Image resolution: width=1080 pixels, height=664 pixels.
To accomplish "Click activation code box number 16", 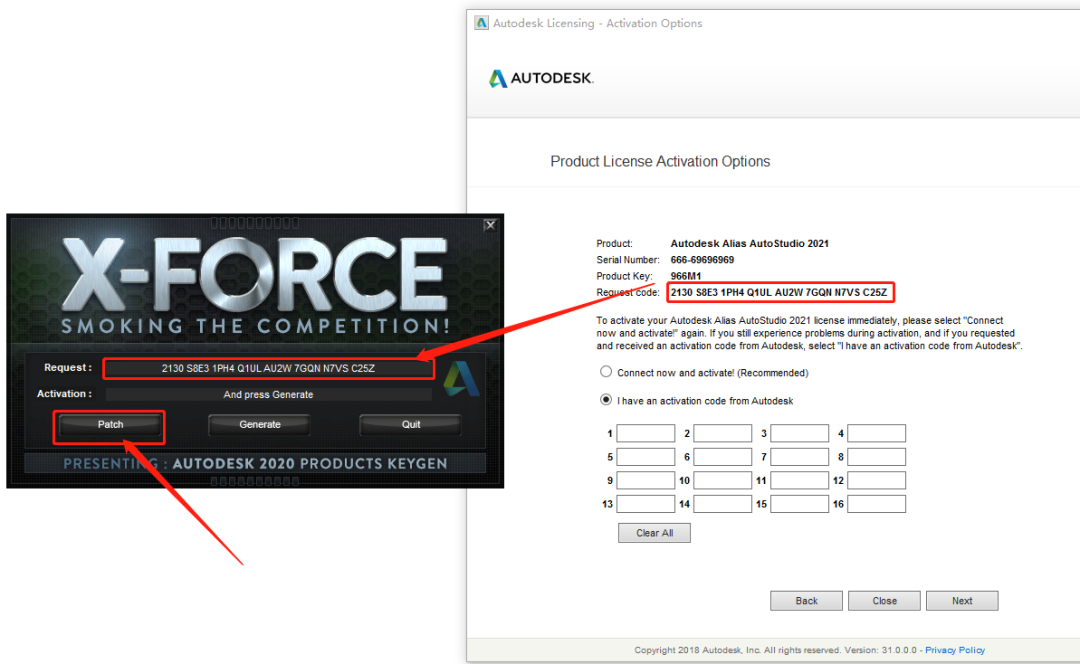I will coord(876,504).
